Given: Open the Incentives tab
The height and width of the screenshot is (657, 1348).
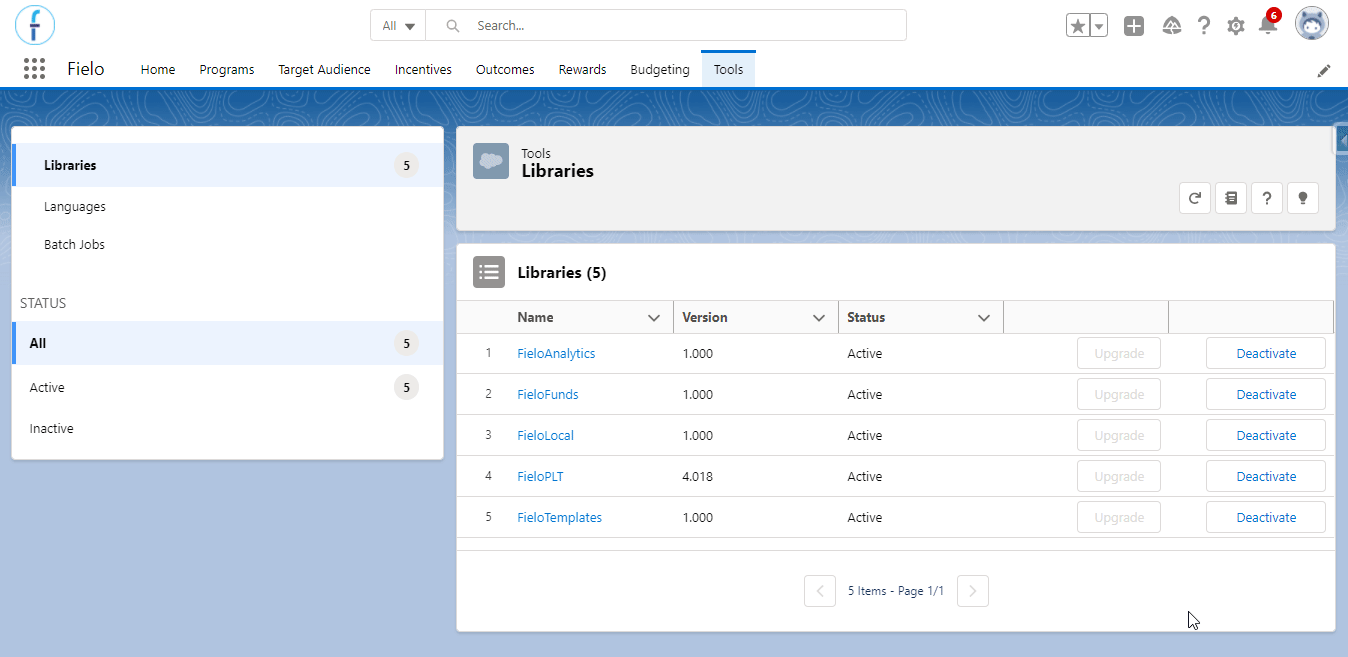Looking at the screenshot, I should pyautogui.click(x=423, y=70).
